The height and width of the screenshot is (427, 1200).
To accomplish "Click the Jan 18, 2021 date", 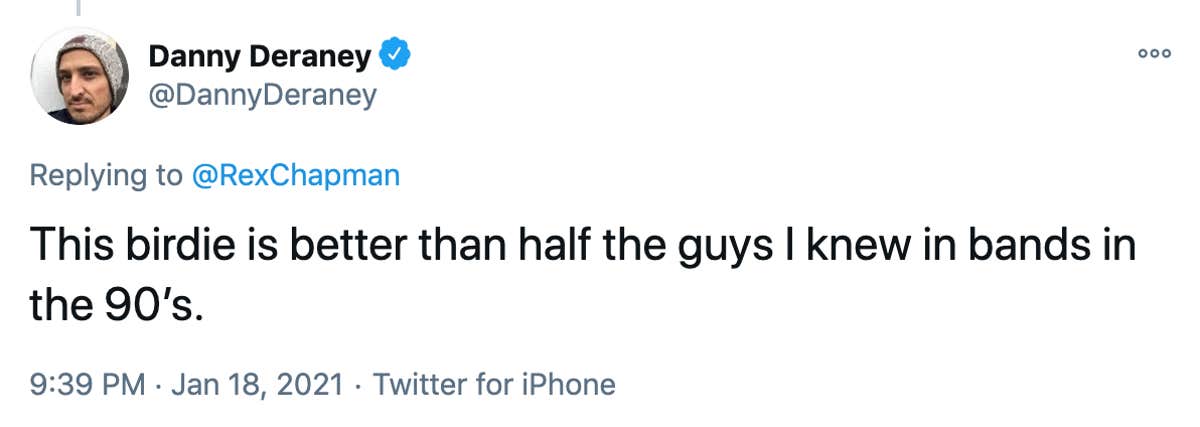I will (x=259, y=384).
